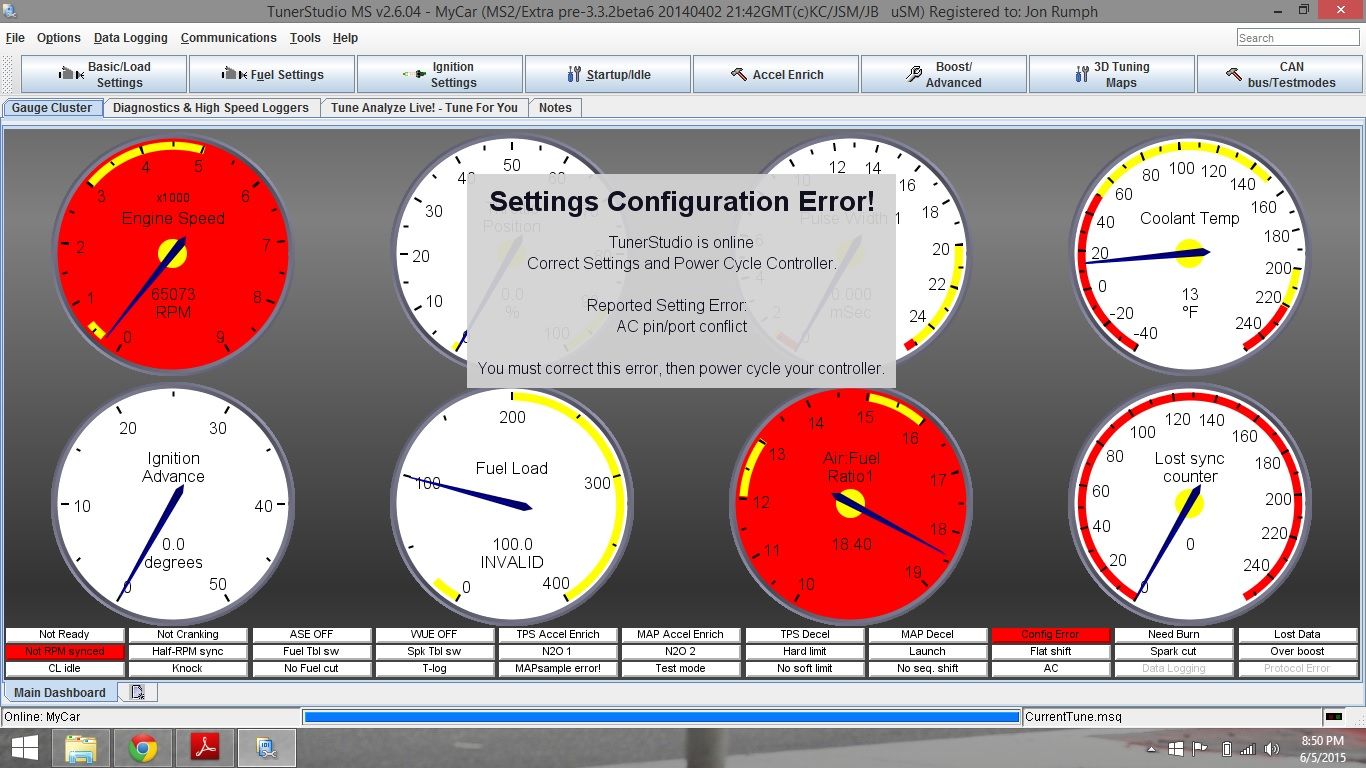Open Adobe Reader from the taskbar

(x=206, y=748)
